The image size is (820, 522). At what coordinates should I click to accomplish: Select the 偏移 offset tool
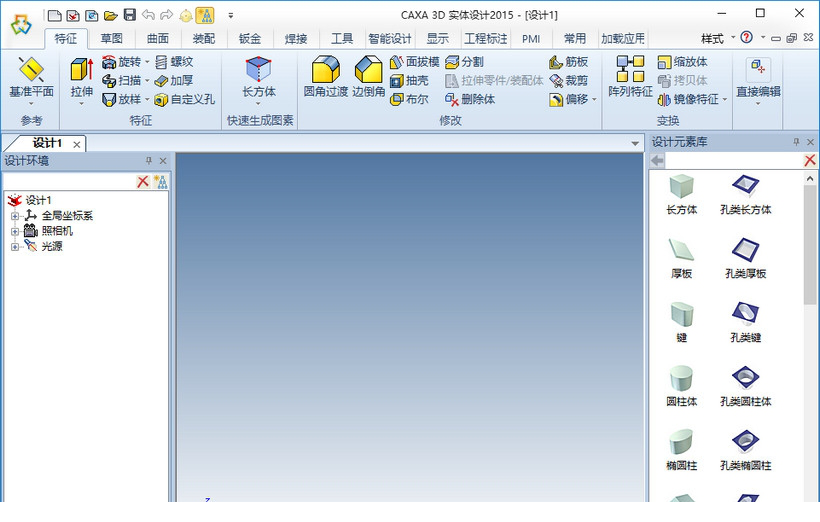568,99
